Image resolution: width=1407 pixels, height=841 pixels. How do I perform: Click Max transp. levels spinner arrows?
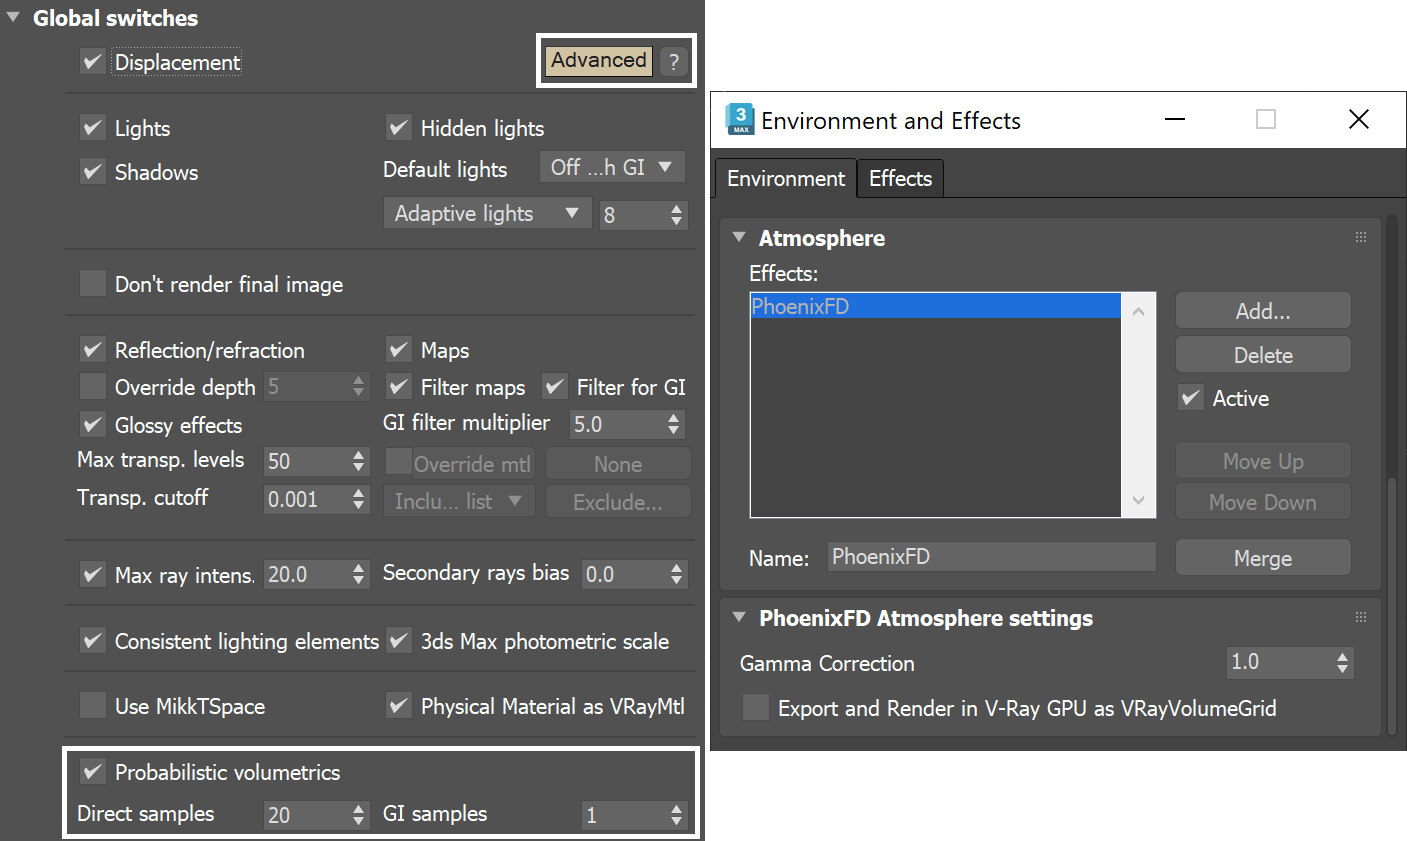coord(359,462)
